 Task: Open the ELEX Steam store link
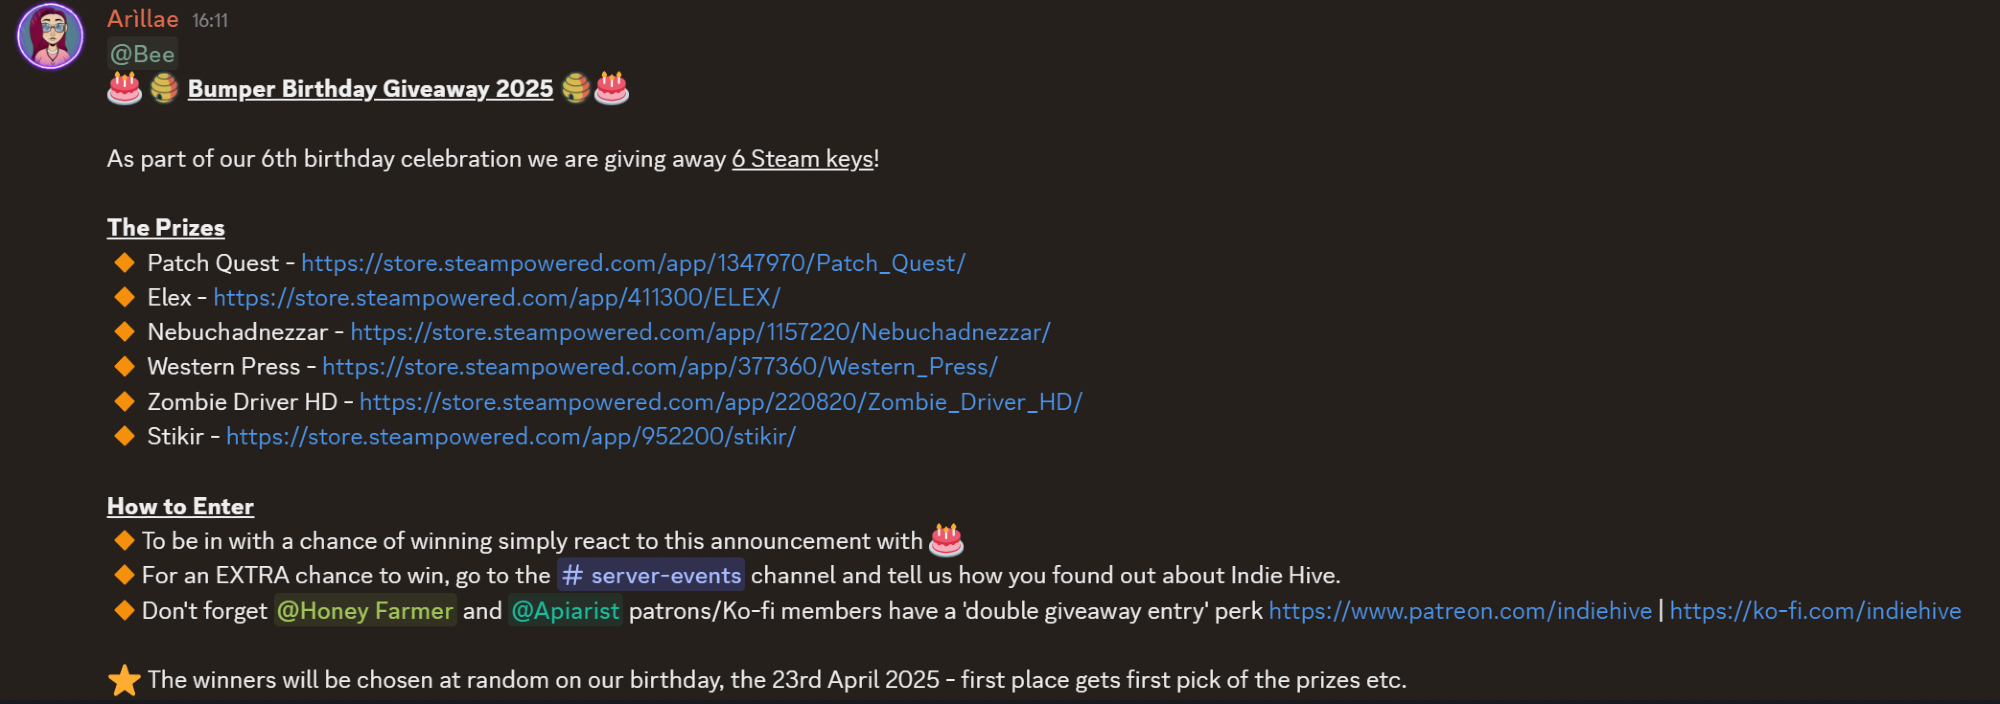[x=496, y=298]
